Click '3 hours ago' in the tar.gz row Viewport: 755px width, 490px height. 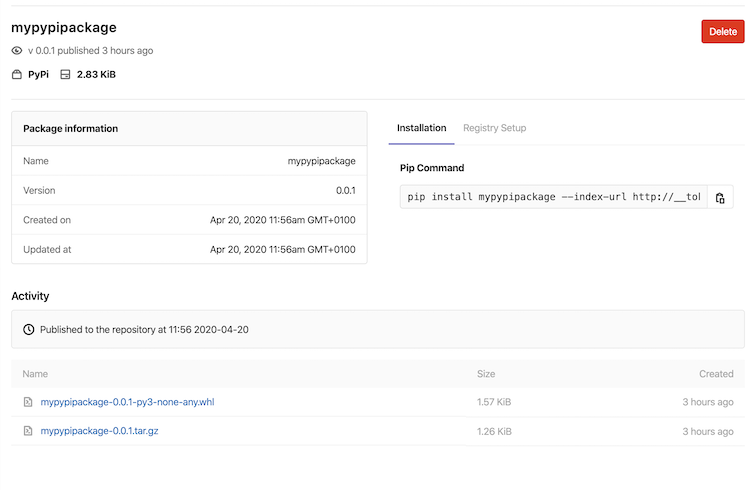(x=708, y=431)
